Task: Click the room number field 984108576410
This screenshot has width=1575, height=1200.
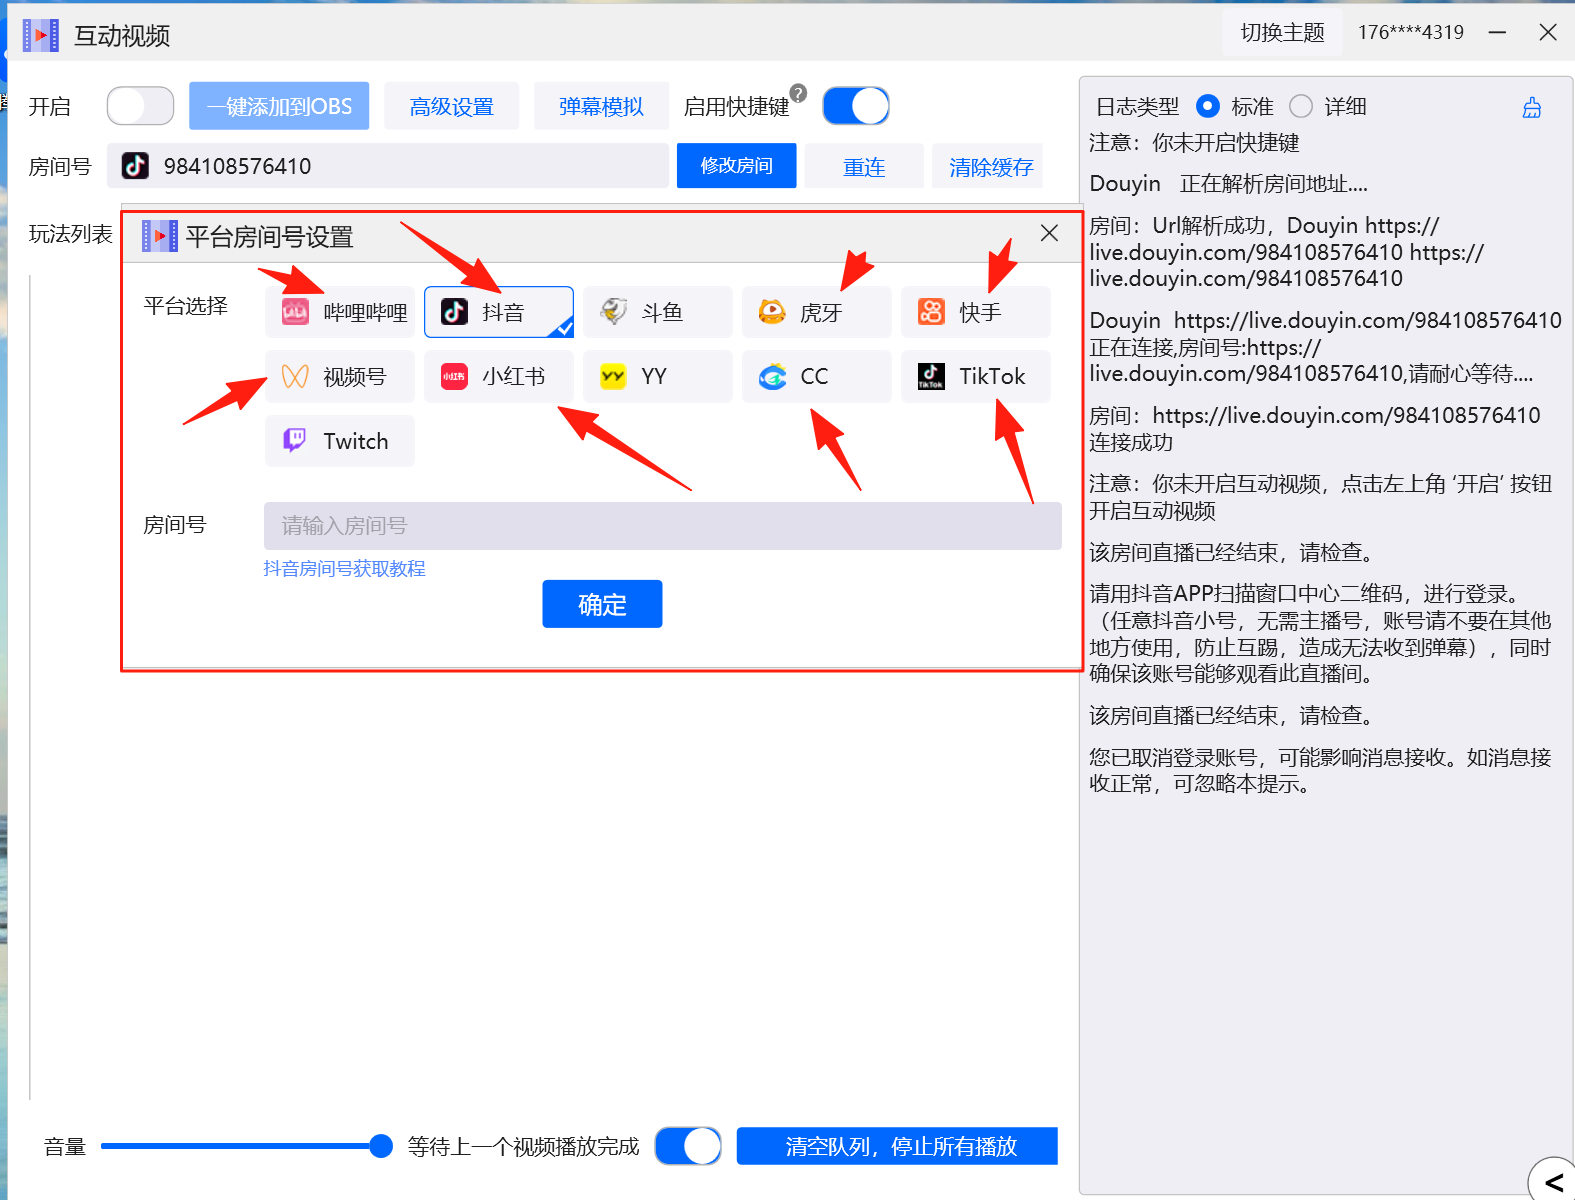Action: 388,166
